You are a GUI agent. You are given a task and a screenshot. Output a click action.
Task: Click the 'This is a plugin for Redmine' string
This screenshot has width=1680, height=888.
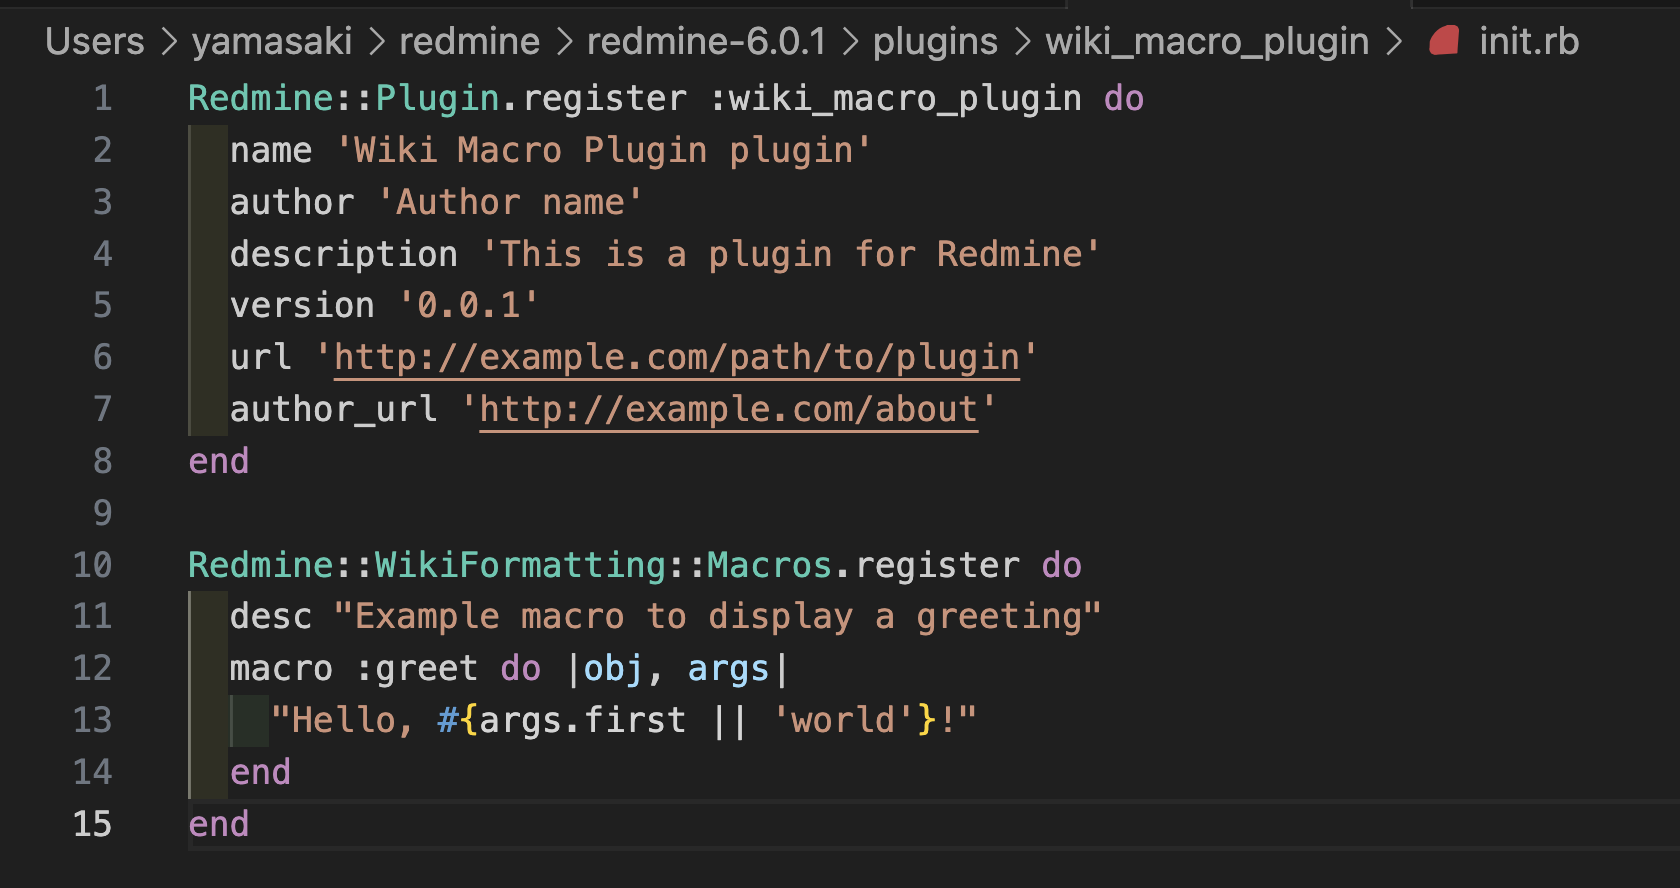tap(791, 254)
